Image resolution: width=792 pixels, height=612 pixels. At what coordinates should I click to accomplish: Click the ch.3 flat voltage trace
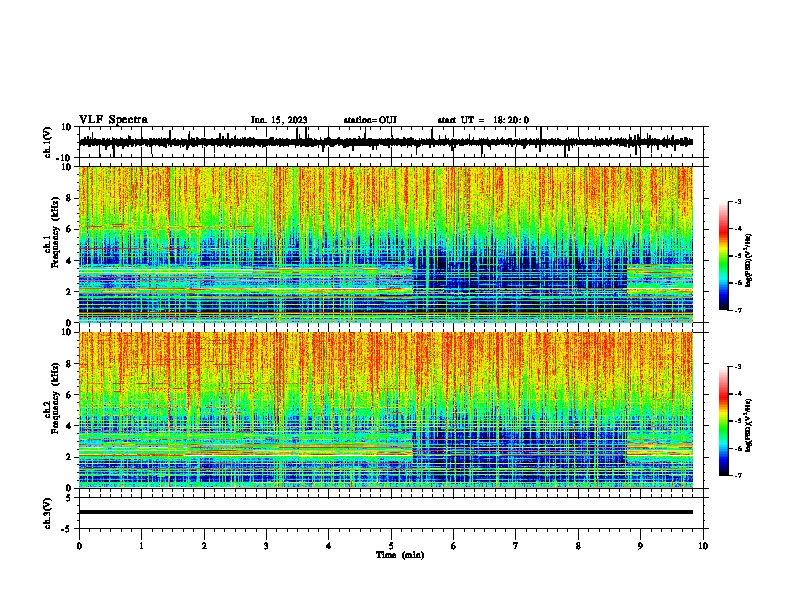tap(386, 512)
